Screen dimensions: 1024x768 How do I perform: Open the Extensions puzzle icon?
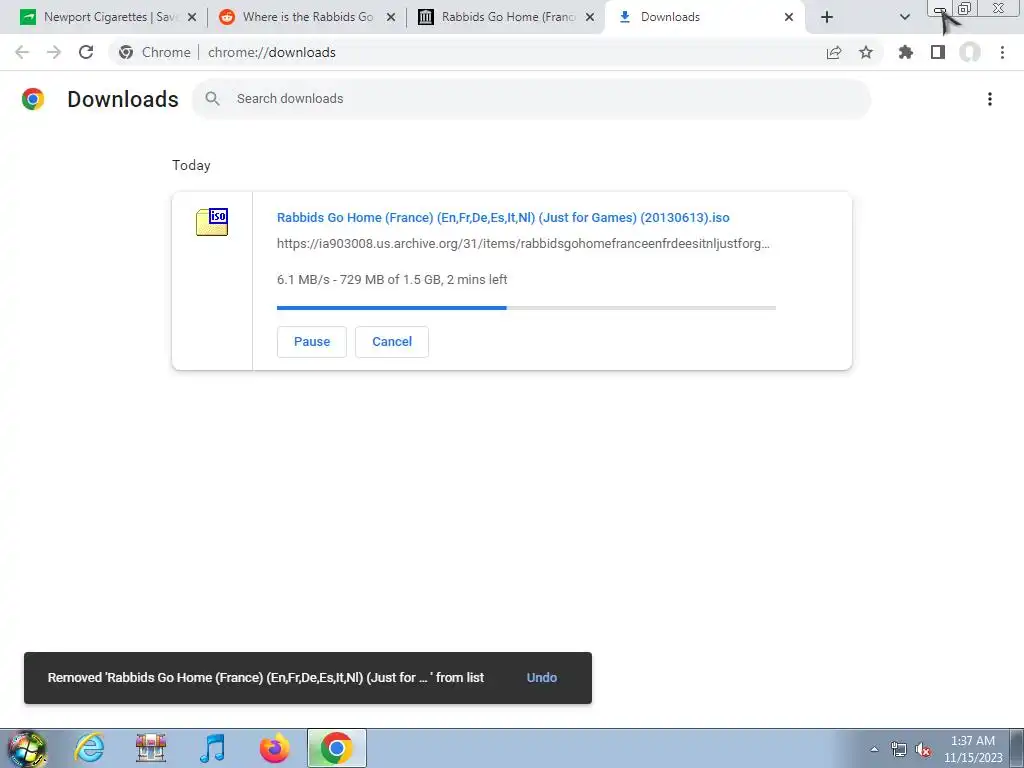pyautogui.click(x=906, y=52)
